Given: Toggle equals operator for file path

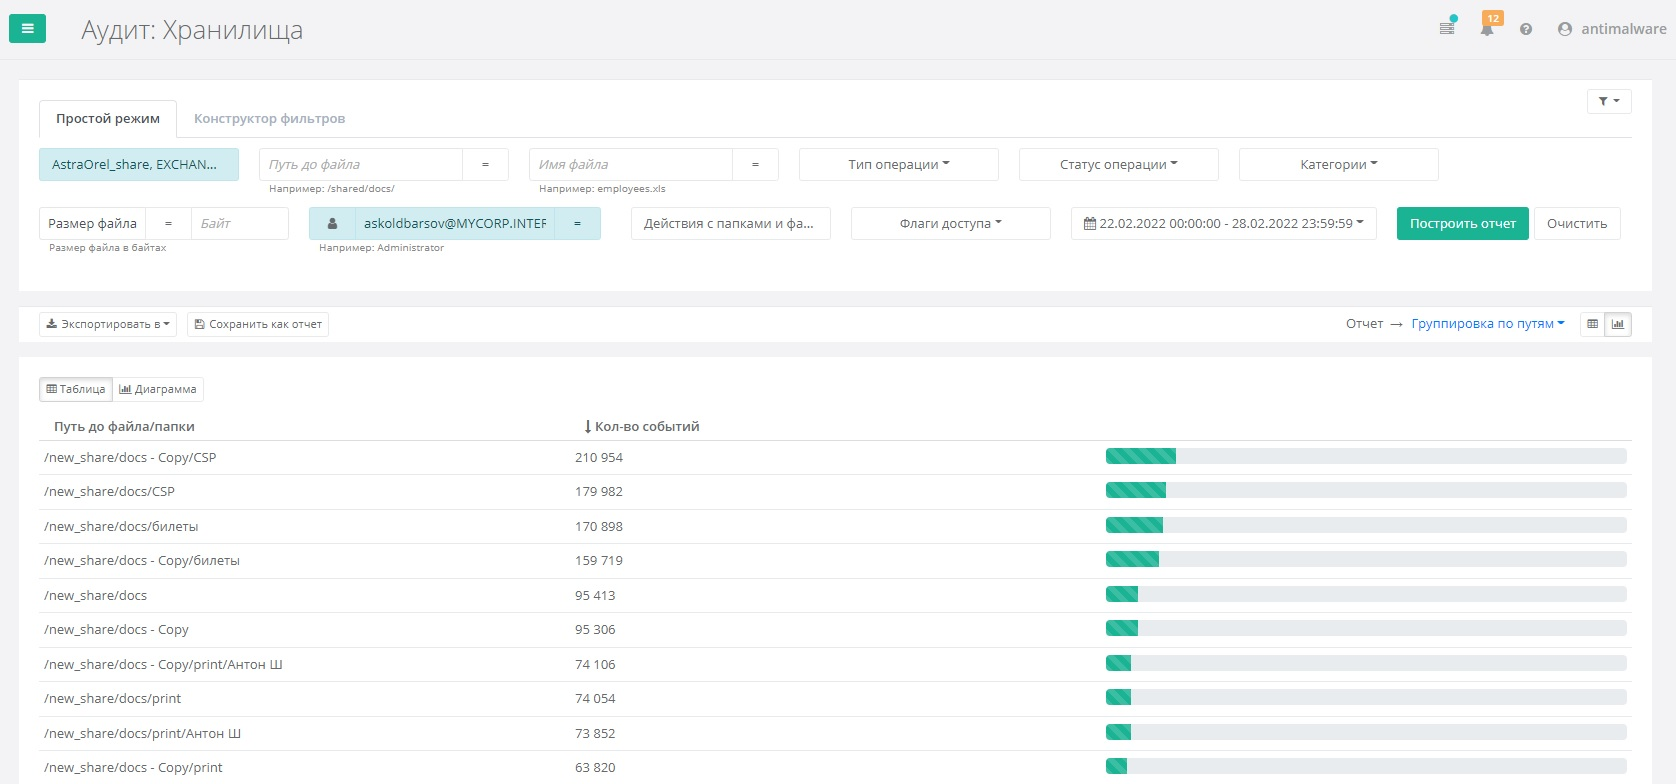Looking at the screenshot, I should pyautogui.click(x=485, y=165).
